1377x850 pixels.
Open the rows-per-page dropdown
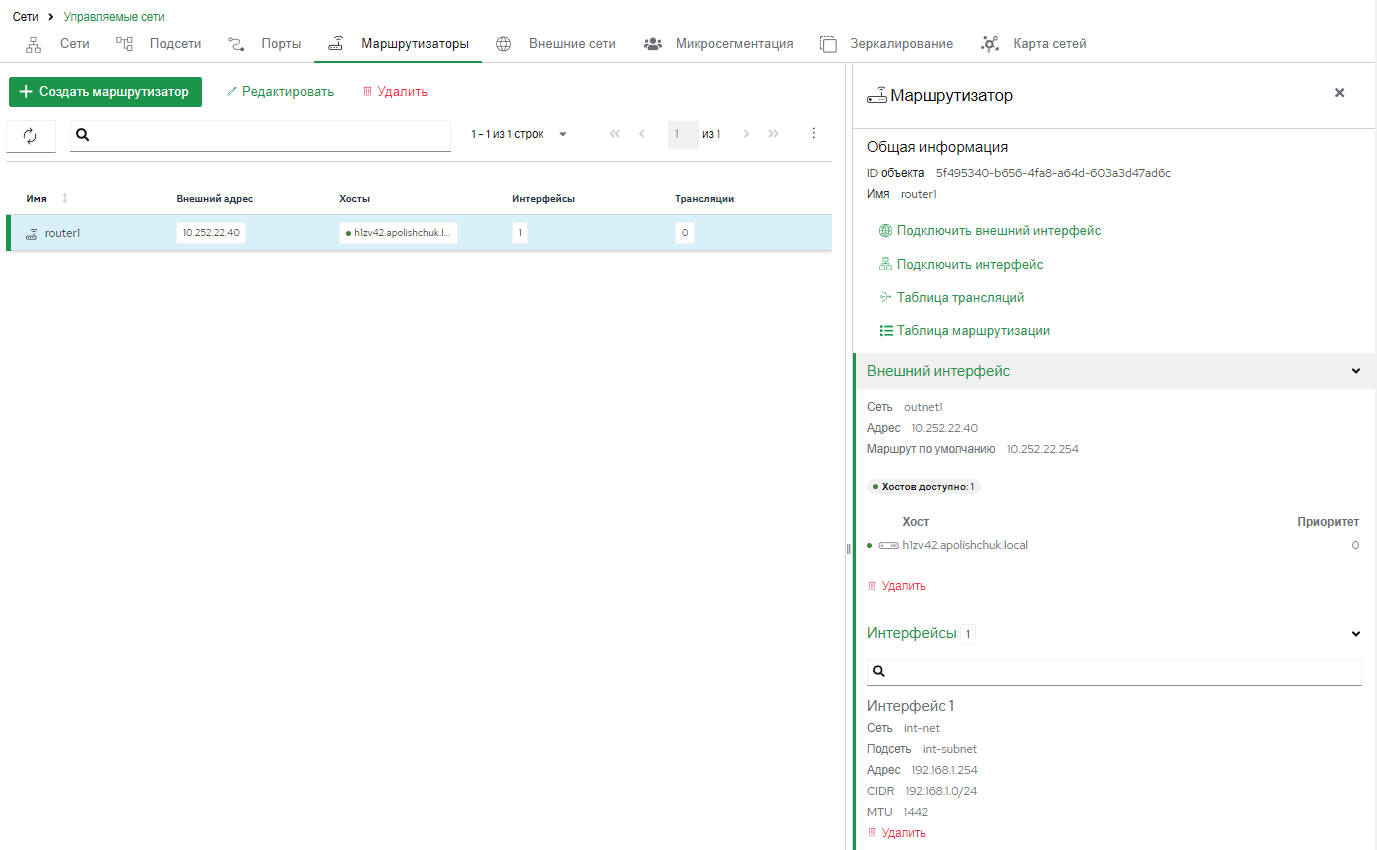(562, 134)
